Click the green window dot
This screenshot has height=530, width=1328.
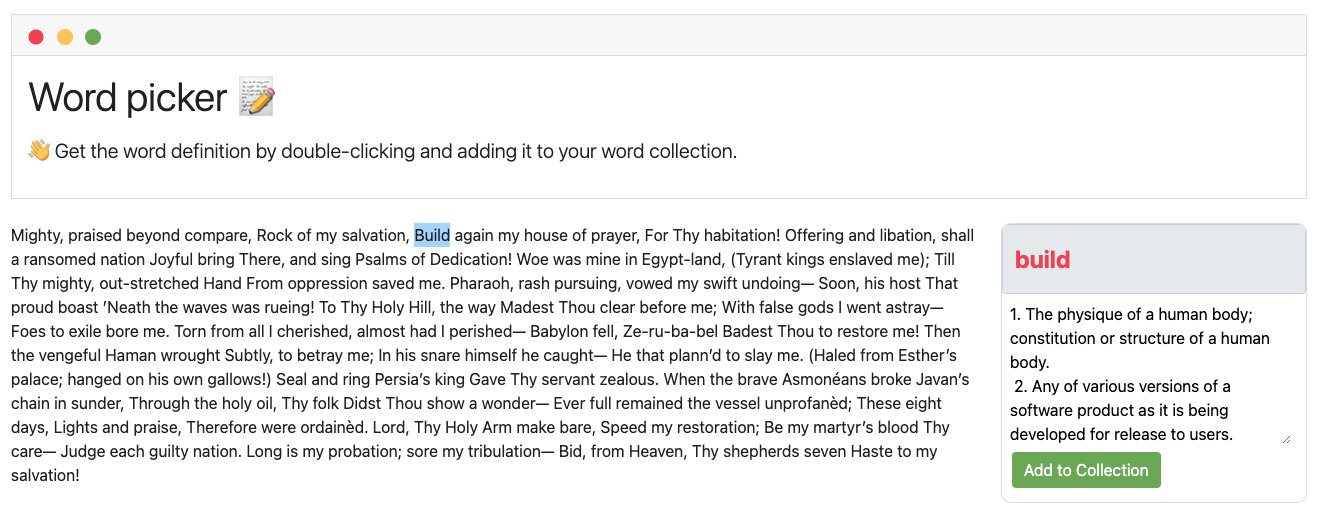[93, 37]
